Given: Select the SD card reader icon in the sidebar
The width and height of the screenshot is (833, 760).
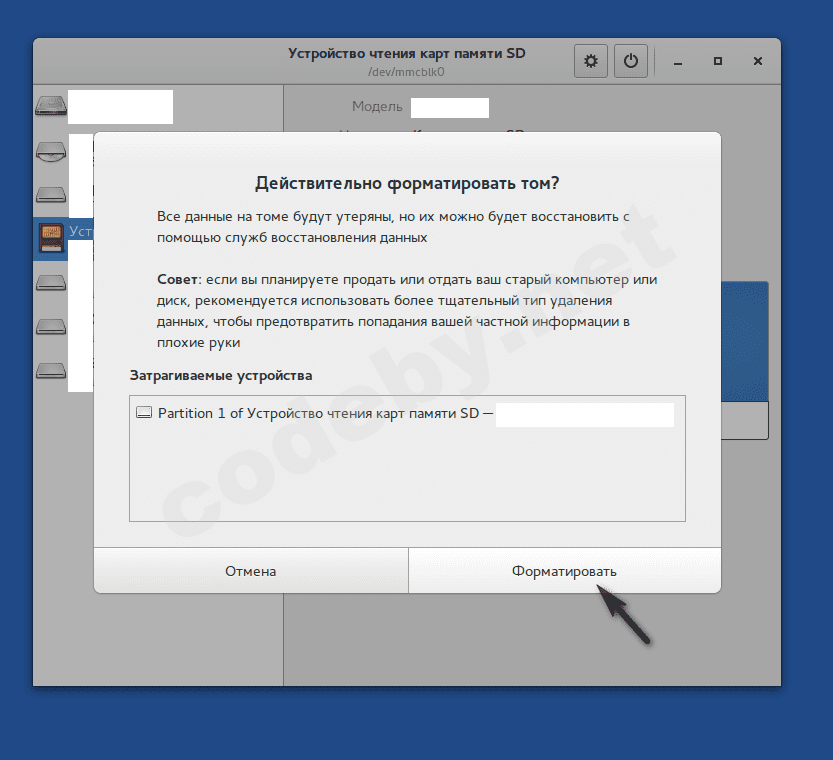Looking at the screenshot, I should point(52,238).
